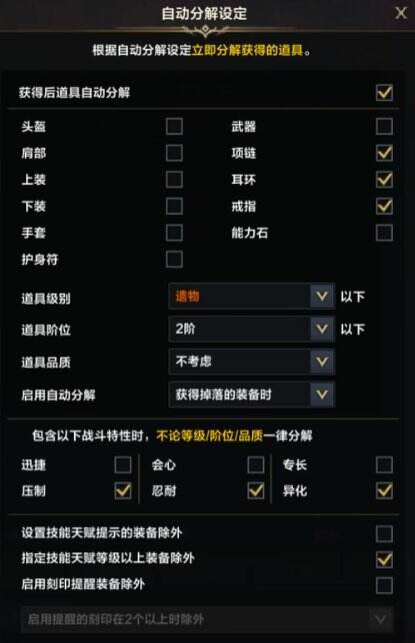This screenshot has height=643, width=415.
Task: Uncheck the 耳环 checkbox
Action: click(384, 180)
